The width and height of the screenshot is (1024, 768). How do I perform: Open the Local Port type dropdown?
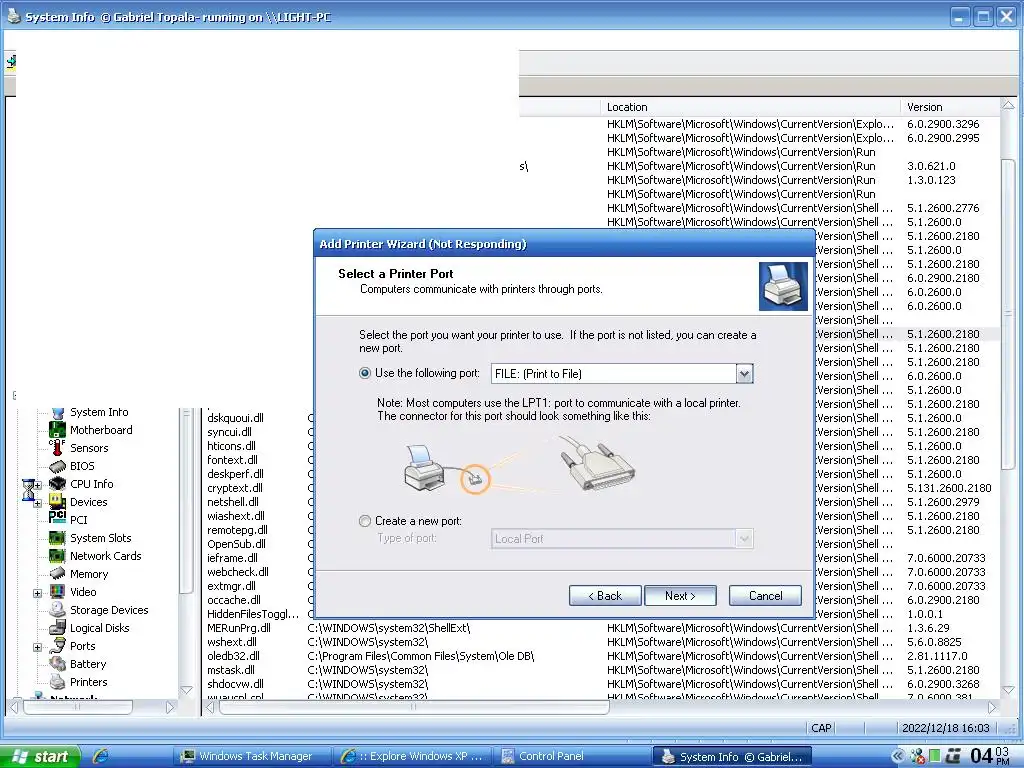(744, 539)
